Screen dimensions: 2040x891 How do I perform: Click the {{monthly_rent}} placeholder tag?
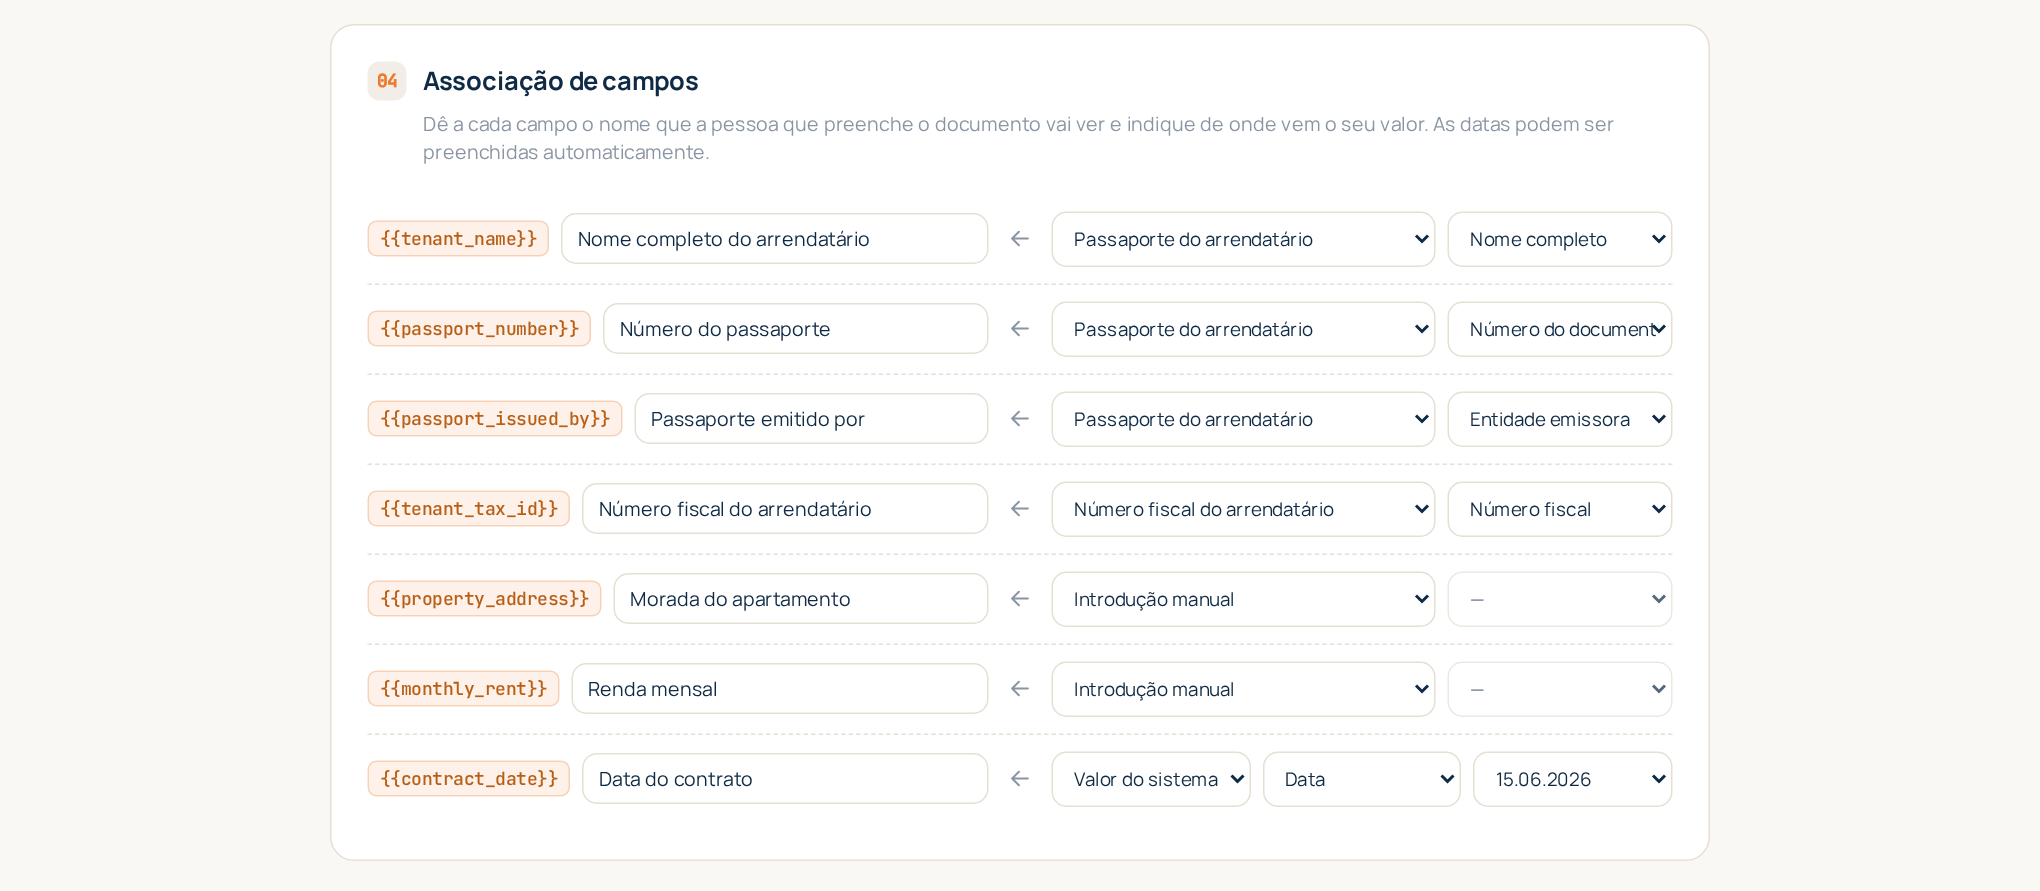click(463, 689)
